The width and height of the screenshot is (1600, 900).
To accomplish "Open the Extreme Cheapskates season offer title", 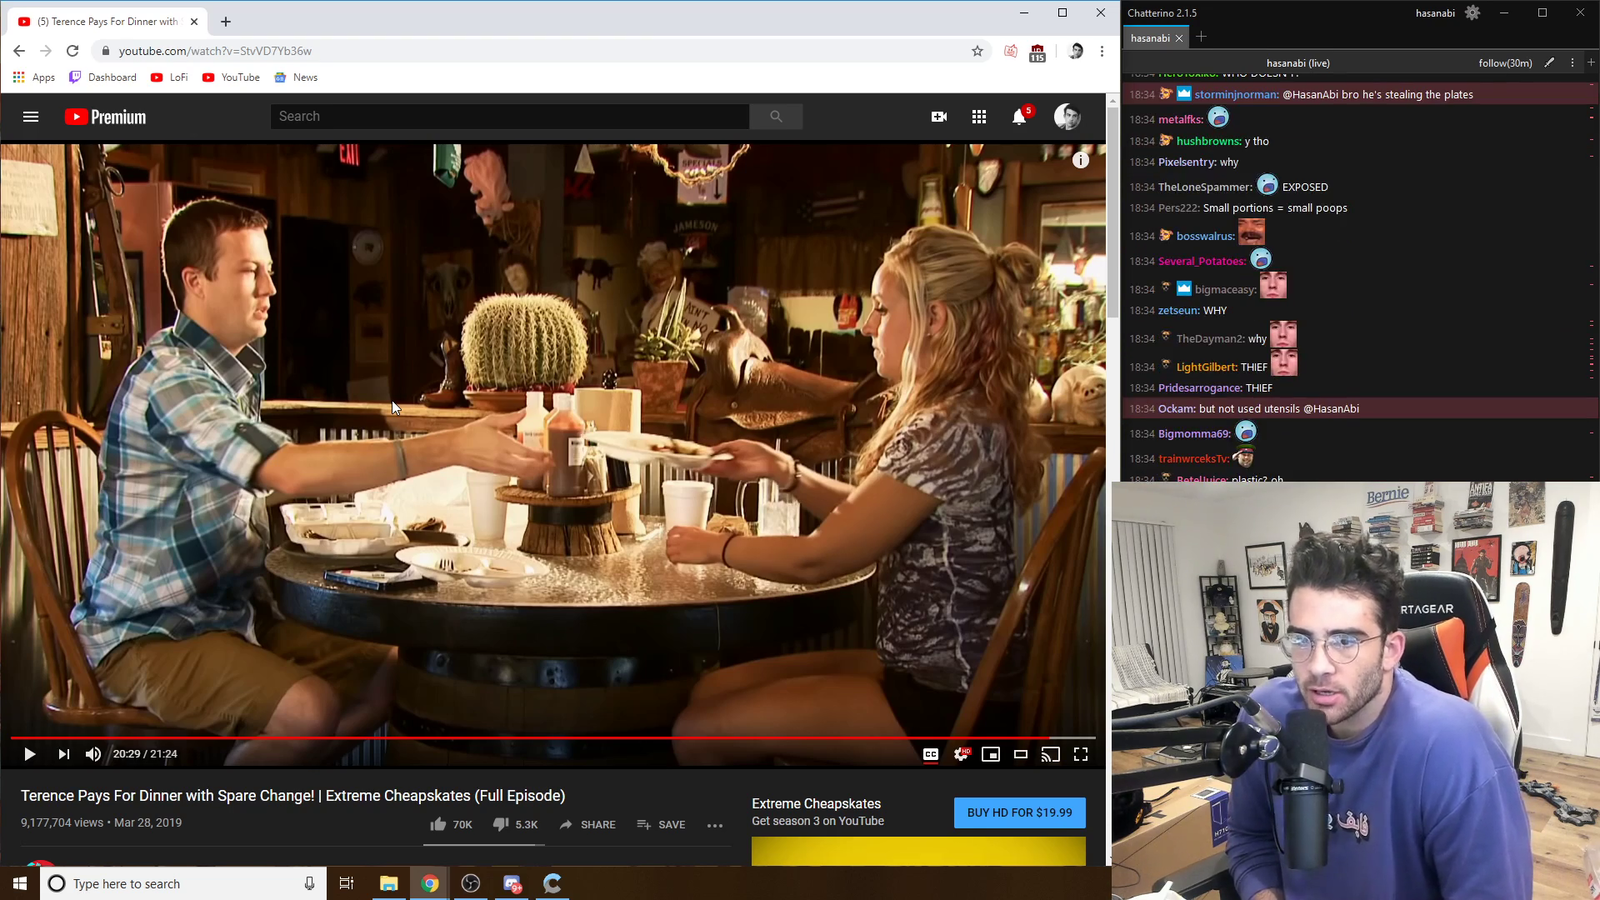I will (x=816, y=804).
